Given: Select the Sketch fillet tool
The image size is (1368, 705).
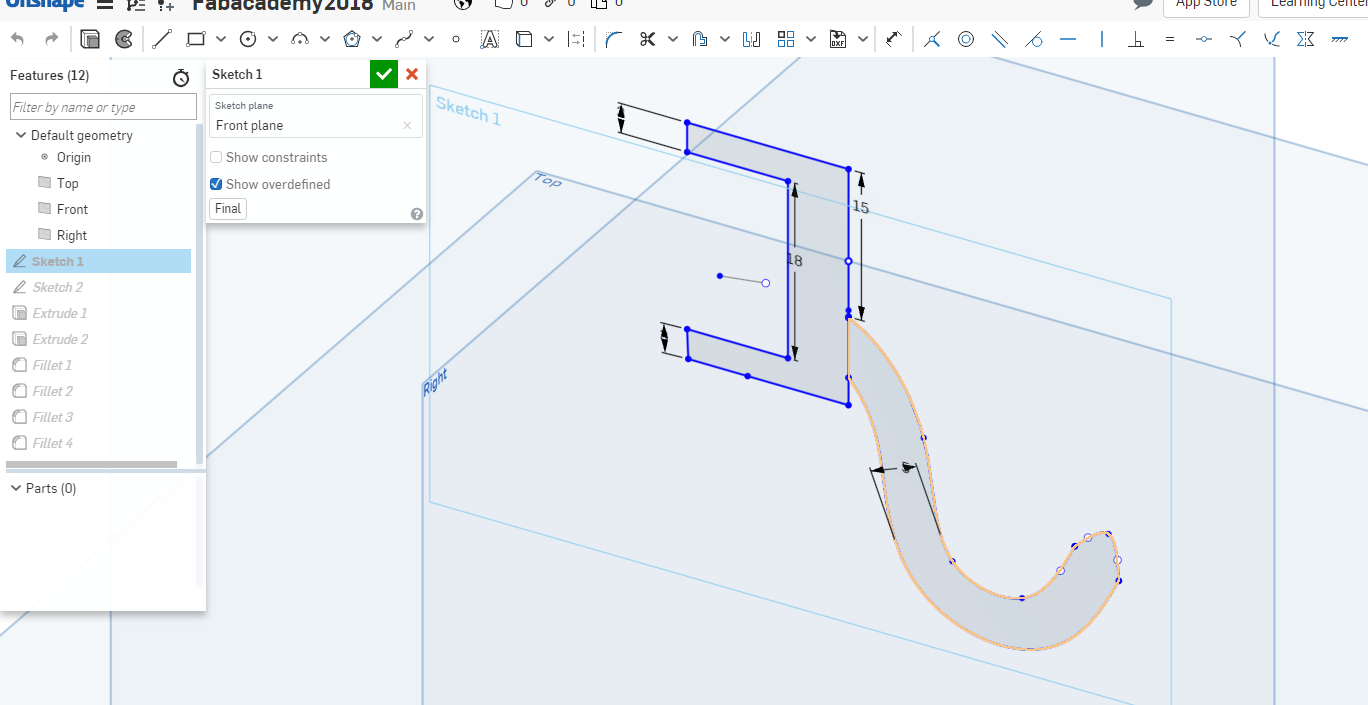Looking at the screenshot, I should pyautogui.click(x=614, y=40).
